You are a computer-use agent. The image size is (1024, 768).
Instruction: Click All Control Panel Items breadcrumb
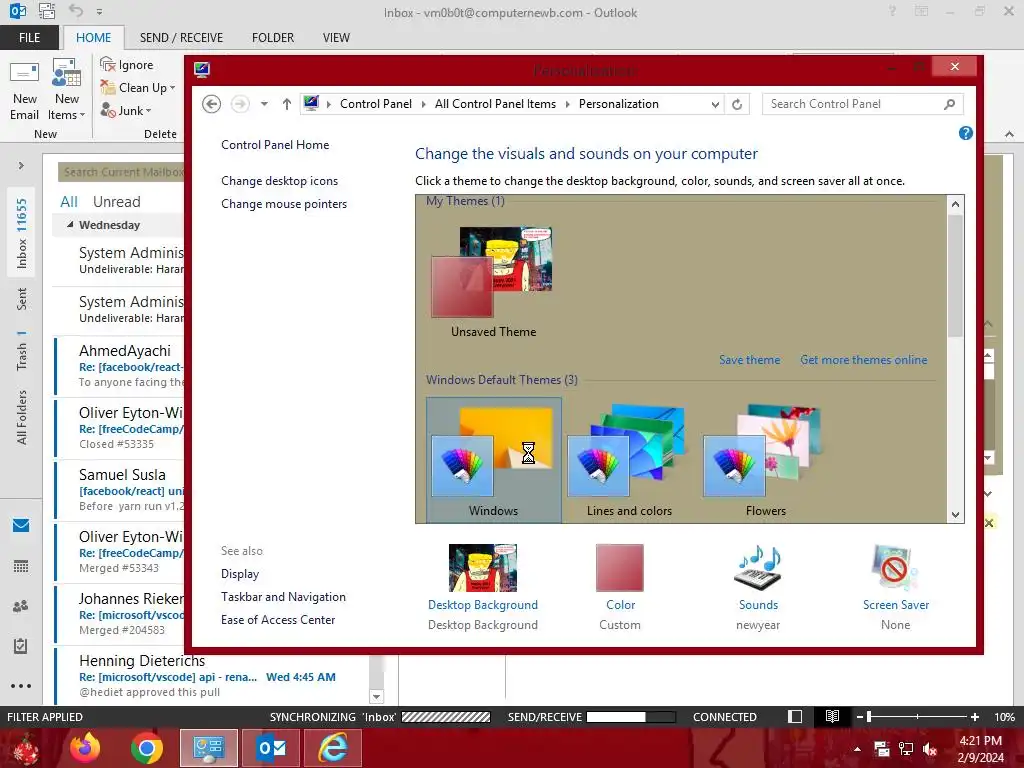tap(495, 104)
